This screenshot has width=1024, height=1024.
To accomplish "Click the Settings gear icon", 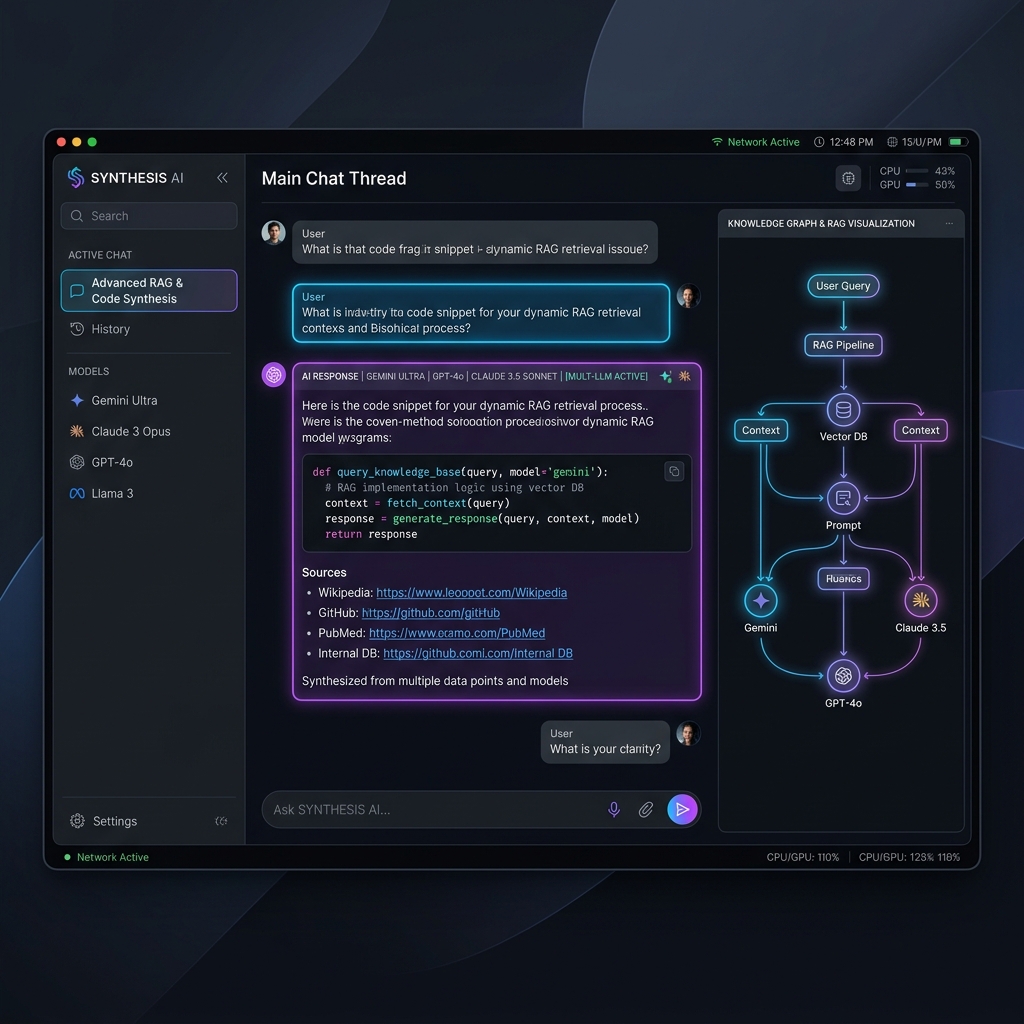I will click(77, 821).
